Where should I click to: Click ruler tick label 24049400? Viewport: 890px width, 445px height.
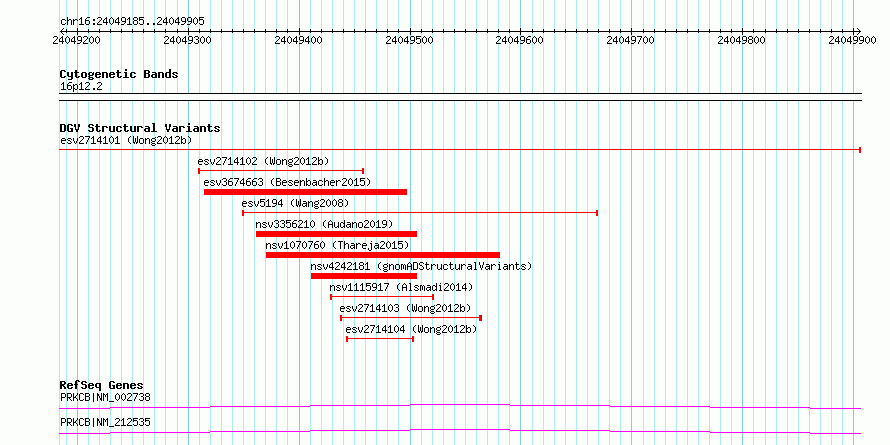pyautogui.click(x=299, y=40)
